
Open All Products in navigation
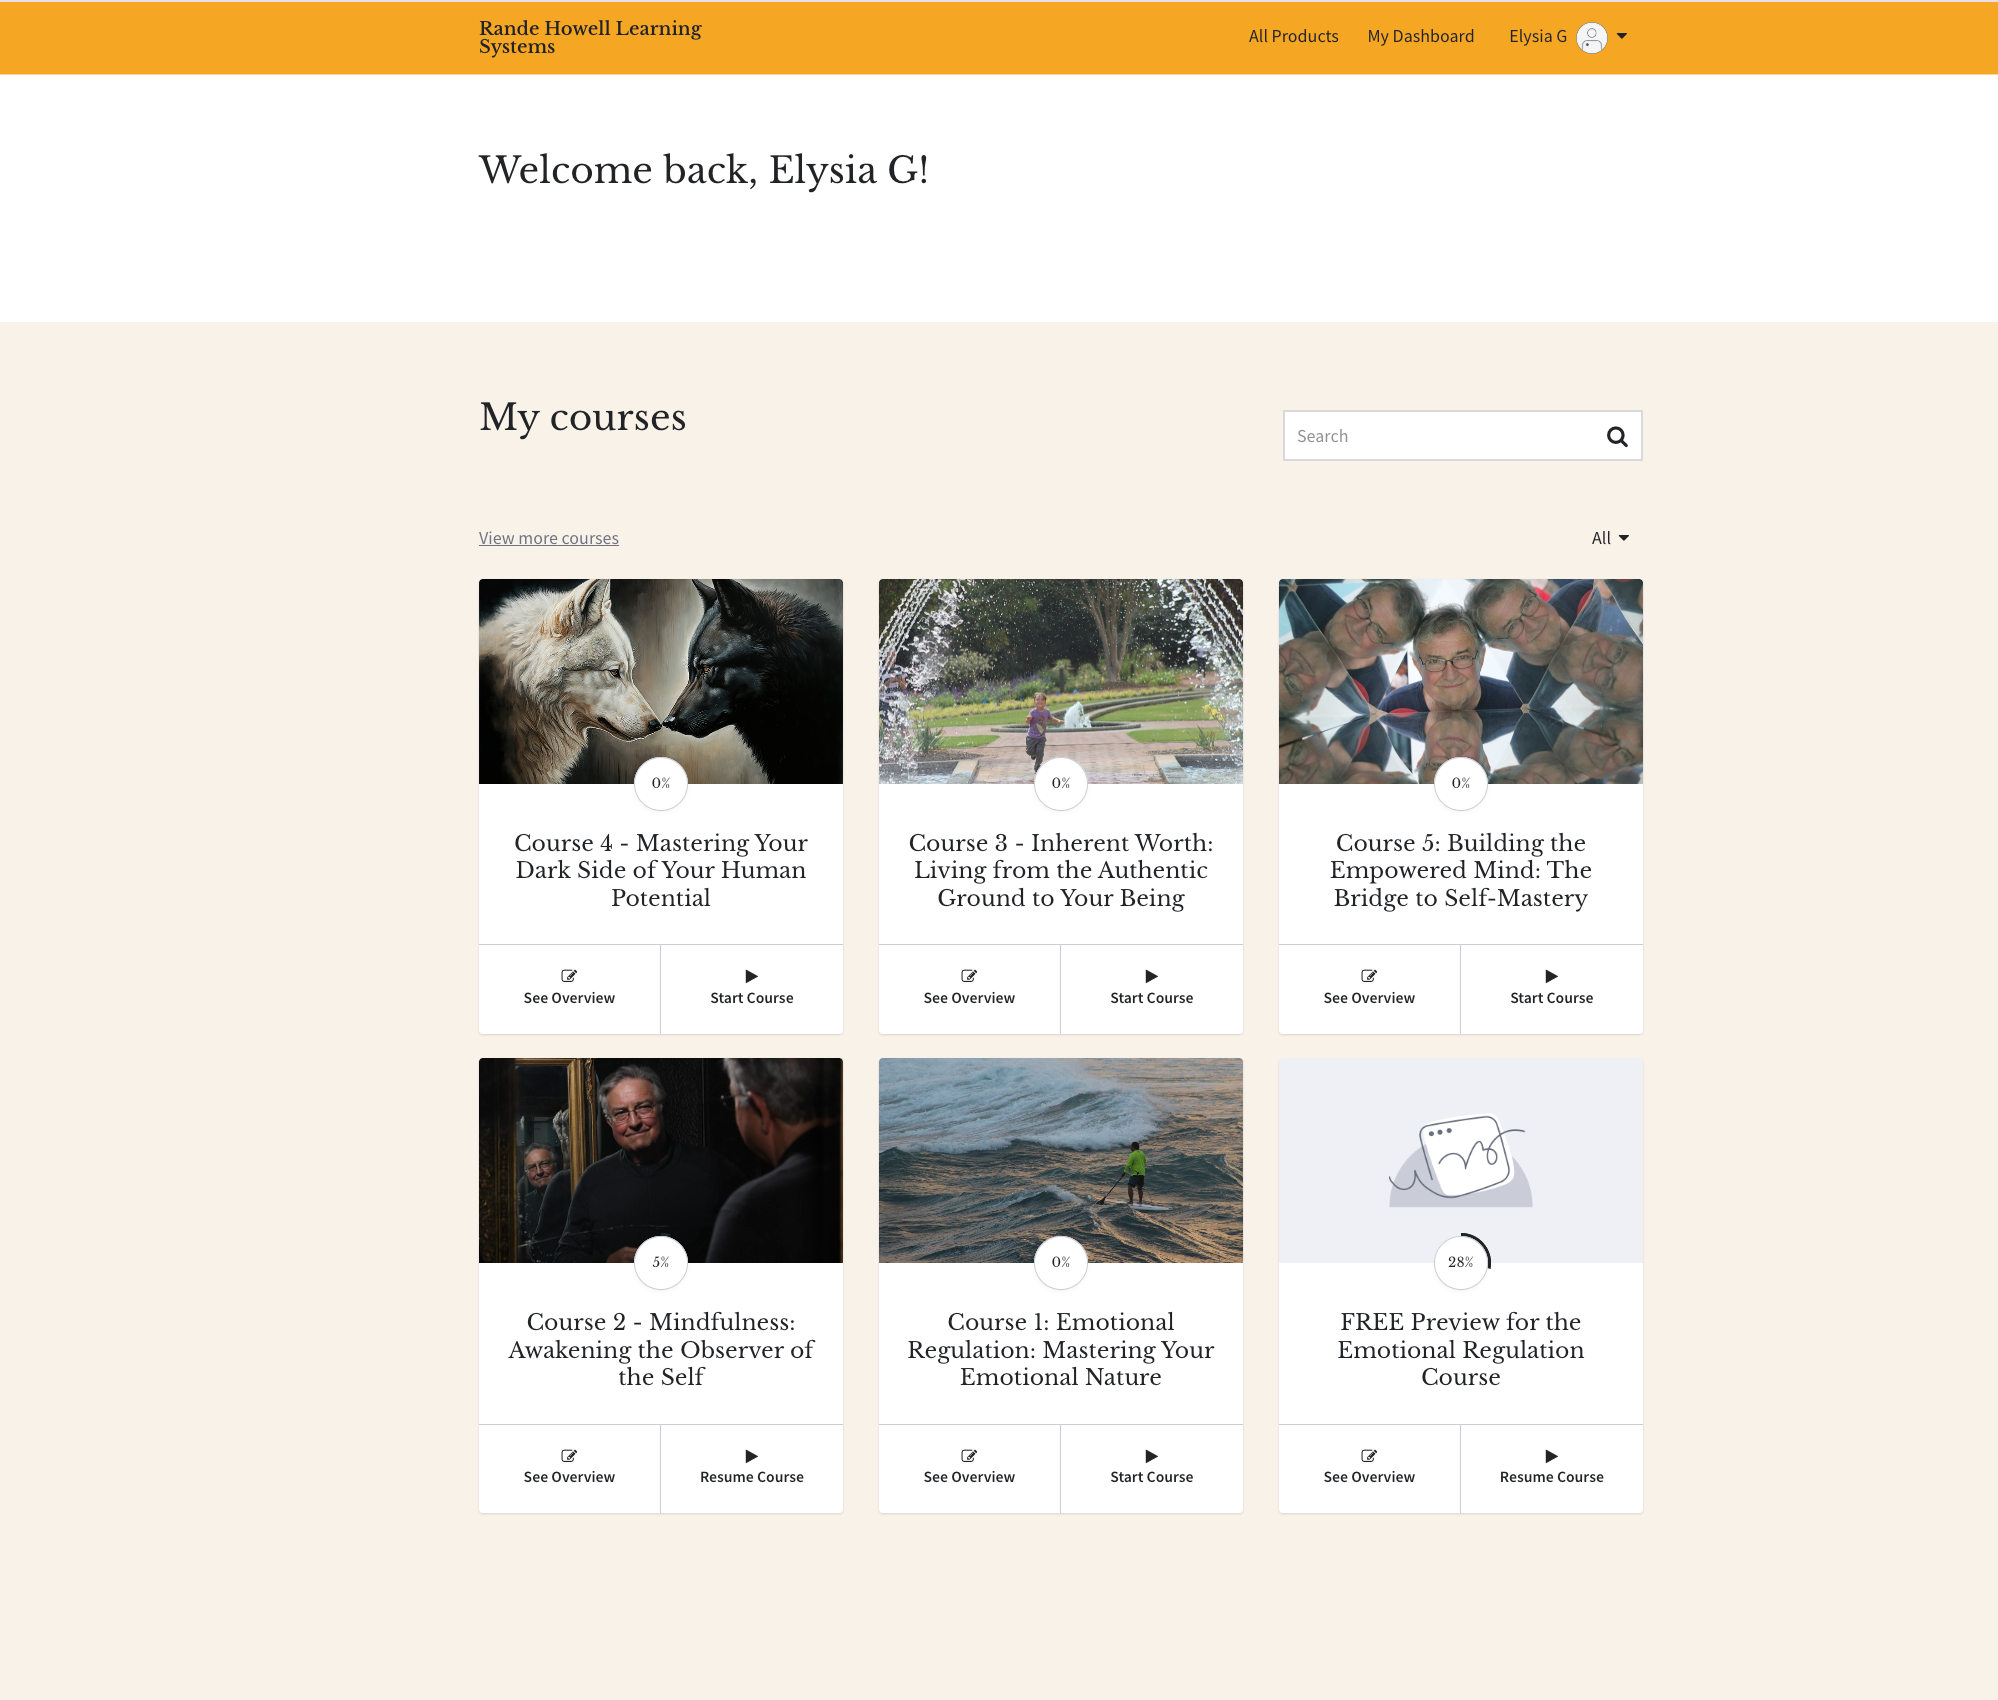point(1292,36)
